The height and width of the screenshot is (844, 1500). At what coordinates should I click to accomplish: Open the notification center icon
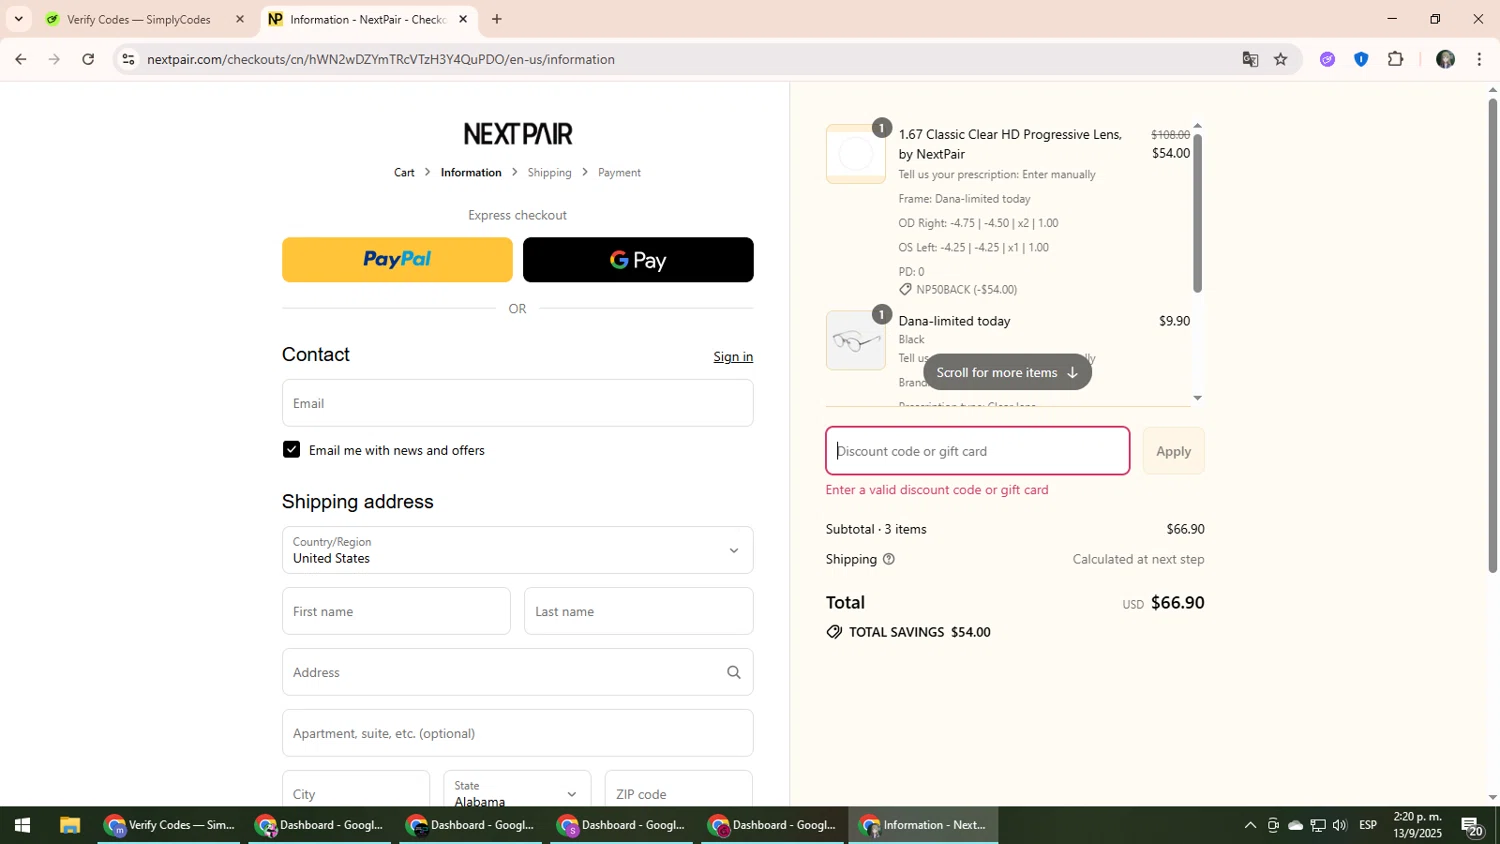point(1472,825)
